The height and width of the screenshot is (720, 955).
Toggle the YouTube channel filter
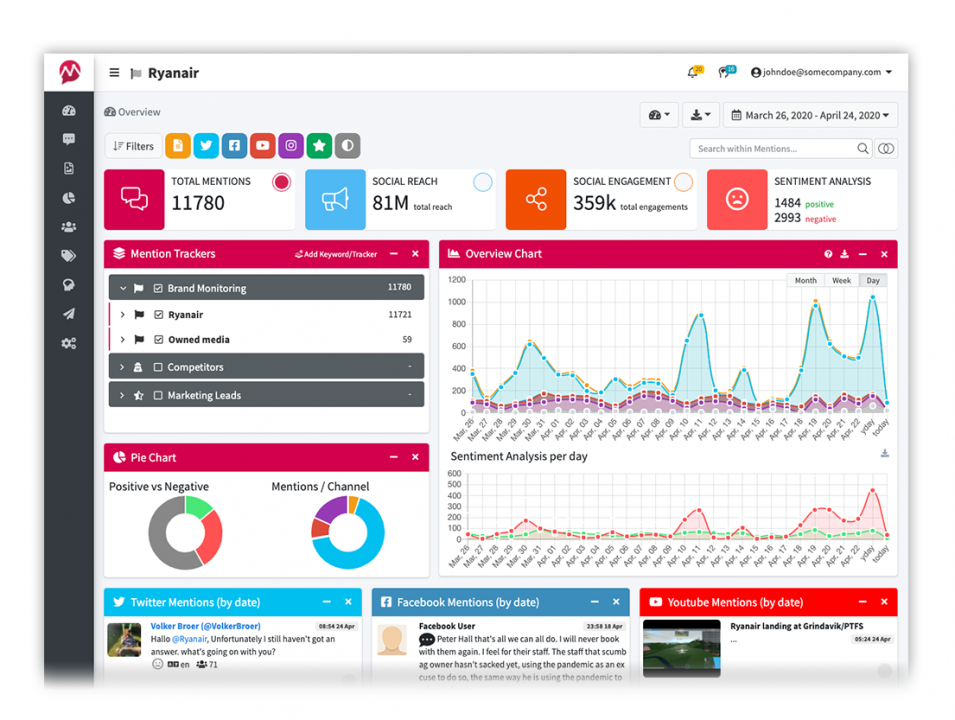point(263,146)
